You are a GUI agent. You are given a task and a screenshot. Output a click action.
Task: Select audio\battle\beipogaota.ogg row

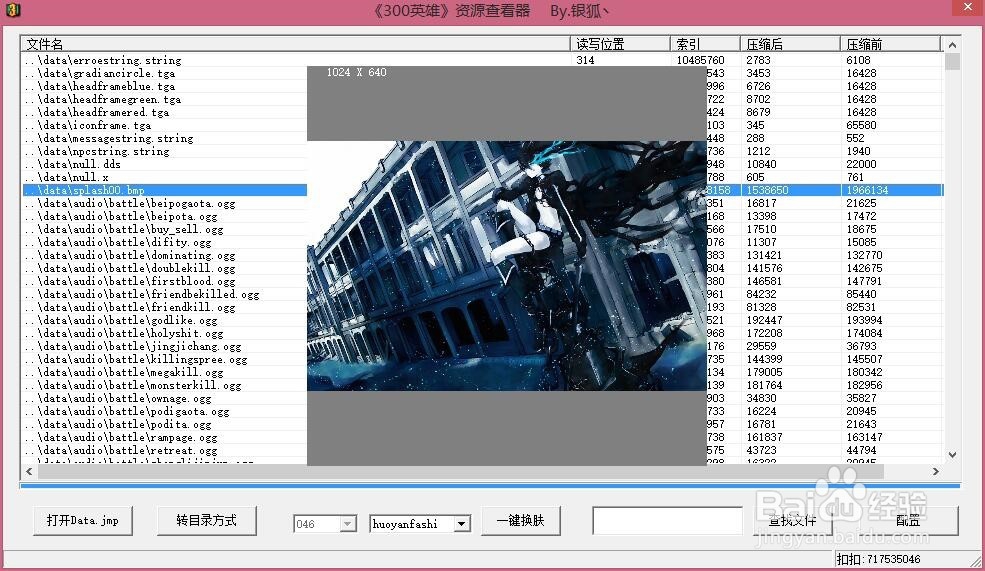(x=165, y=204)
